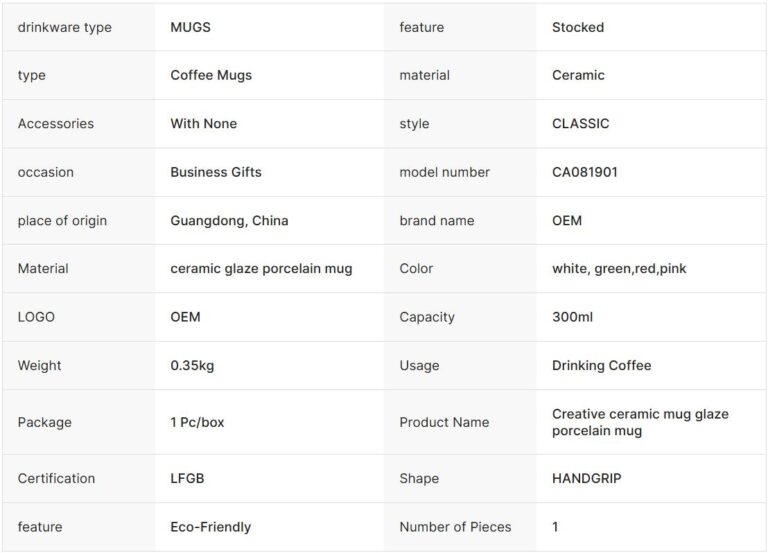Click the With None accessories value
This screenshot has width=768, height=553.
[x=204, y=124]
